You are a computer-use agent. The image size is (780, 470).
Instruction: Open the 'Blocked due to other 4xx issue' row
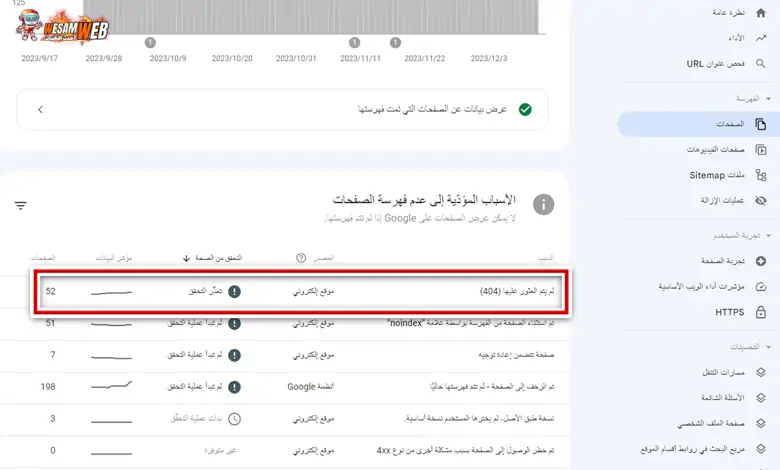click(x=284, y=451)
